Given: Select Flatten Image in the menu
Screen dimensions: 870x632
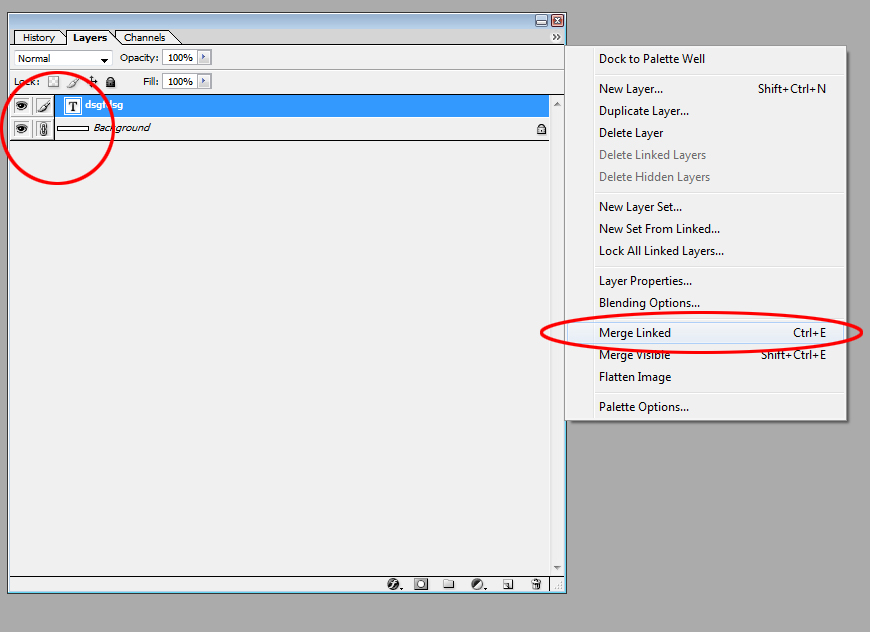Looking at the screenshot, I should pos(635,377).
